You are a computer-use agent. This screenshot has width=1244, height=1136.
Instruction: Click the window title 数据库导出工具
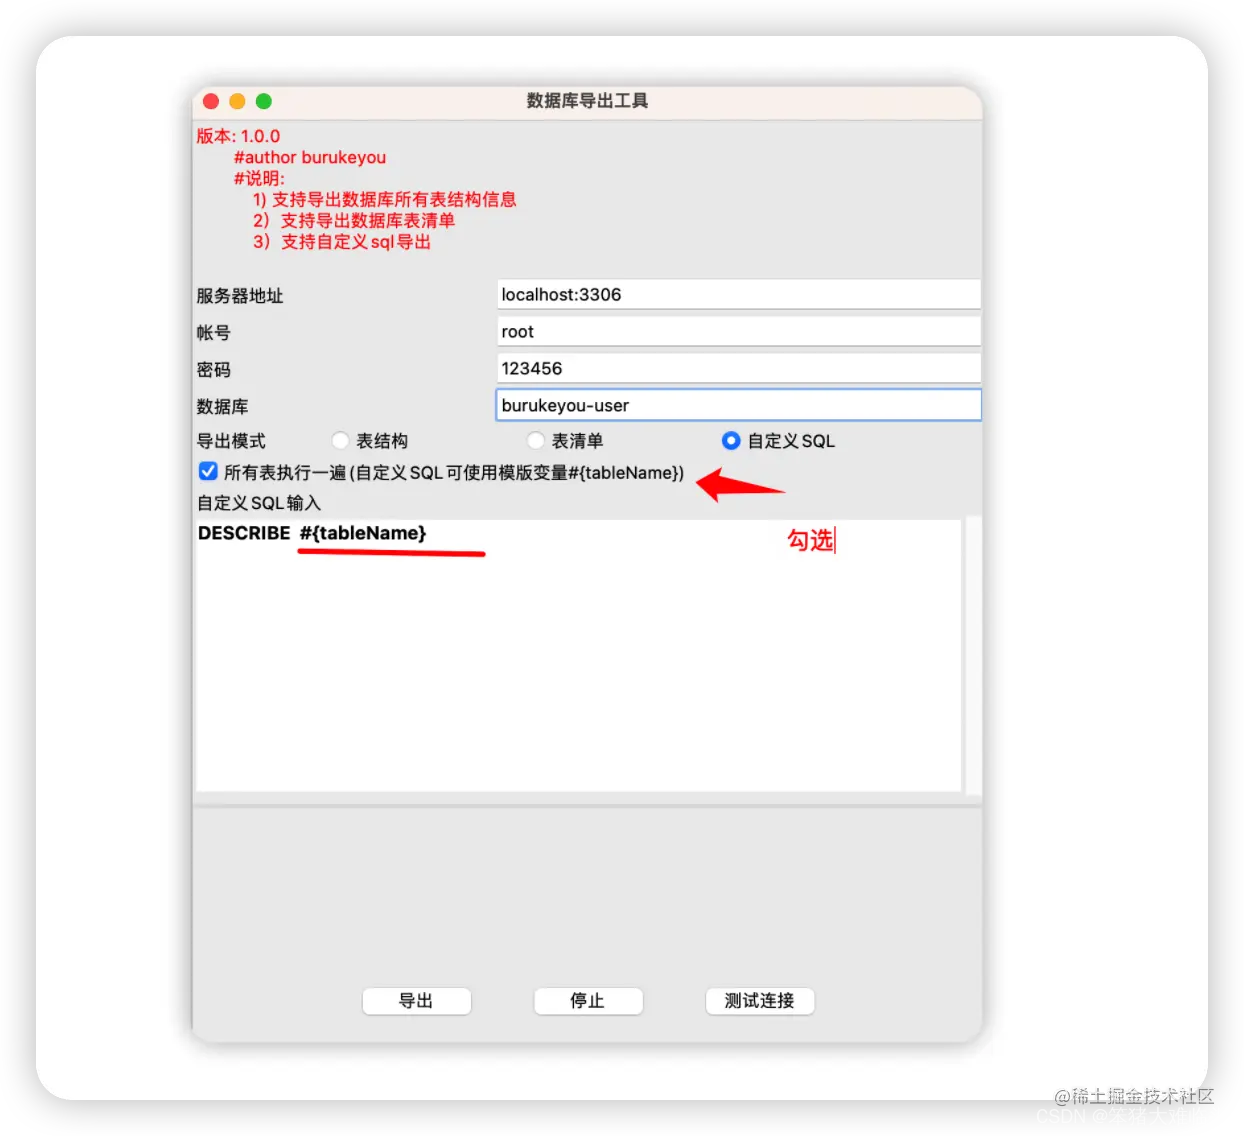pos(588,101)
